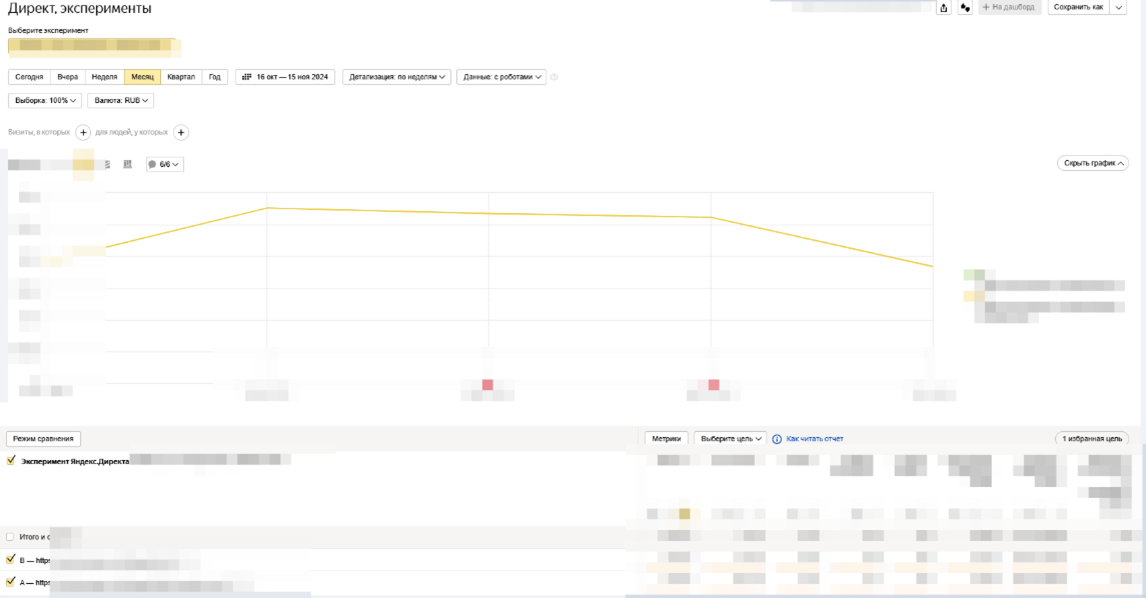This screenshot has height=598, width=1146.
Task: Switch period to 'Квартал'
Action: (181, 77)
